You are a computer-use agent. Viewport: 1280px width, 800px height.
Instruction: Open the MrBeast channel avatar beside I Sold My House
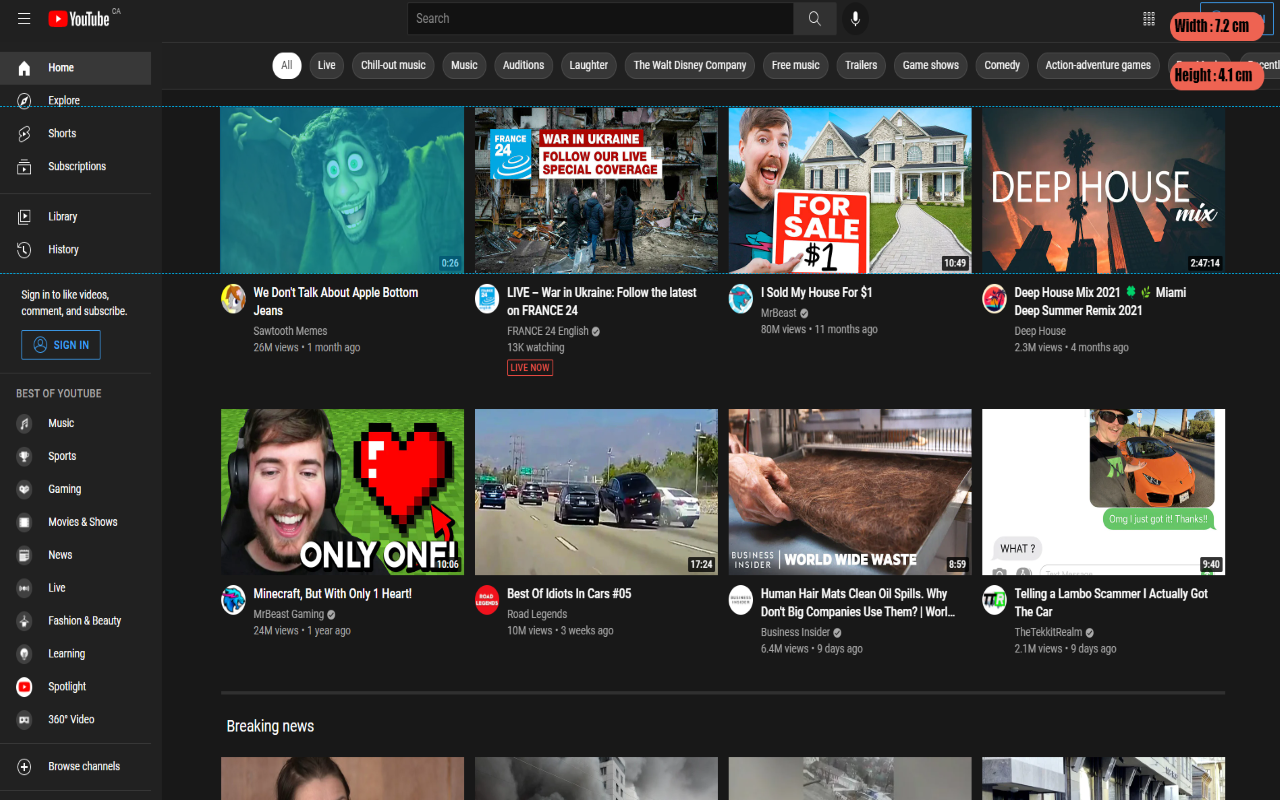[741, 298]
